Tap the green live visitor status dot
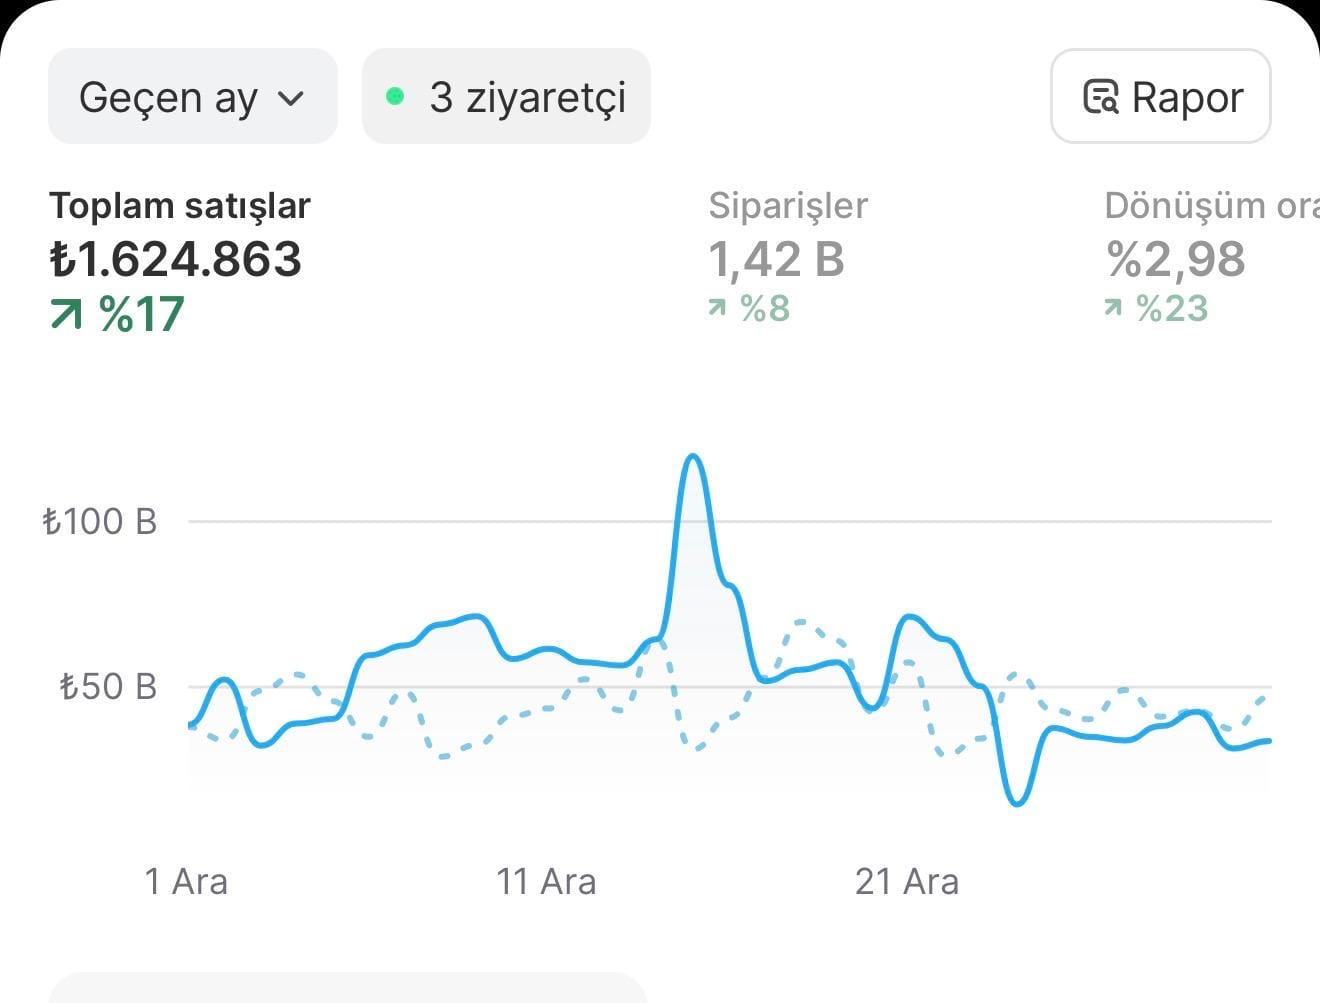The image size is (1320, 1003). [395, 97]
